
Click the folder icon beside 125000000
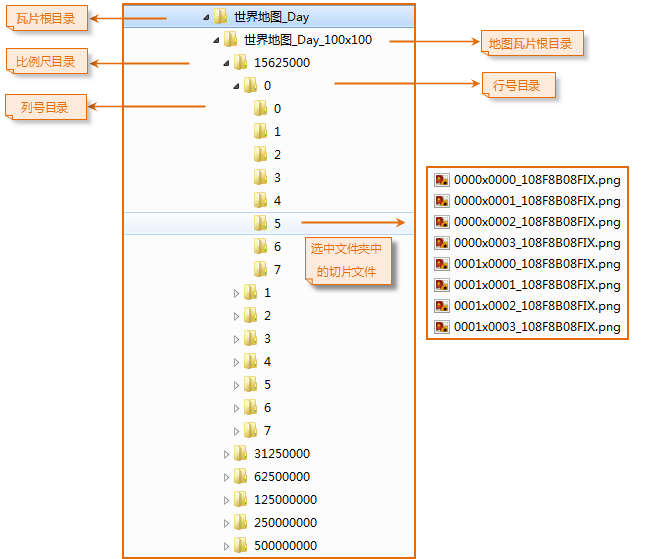coord(240,500)
